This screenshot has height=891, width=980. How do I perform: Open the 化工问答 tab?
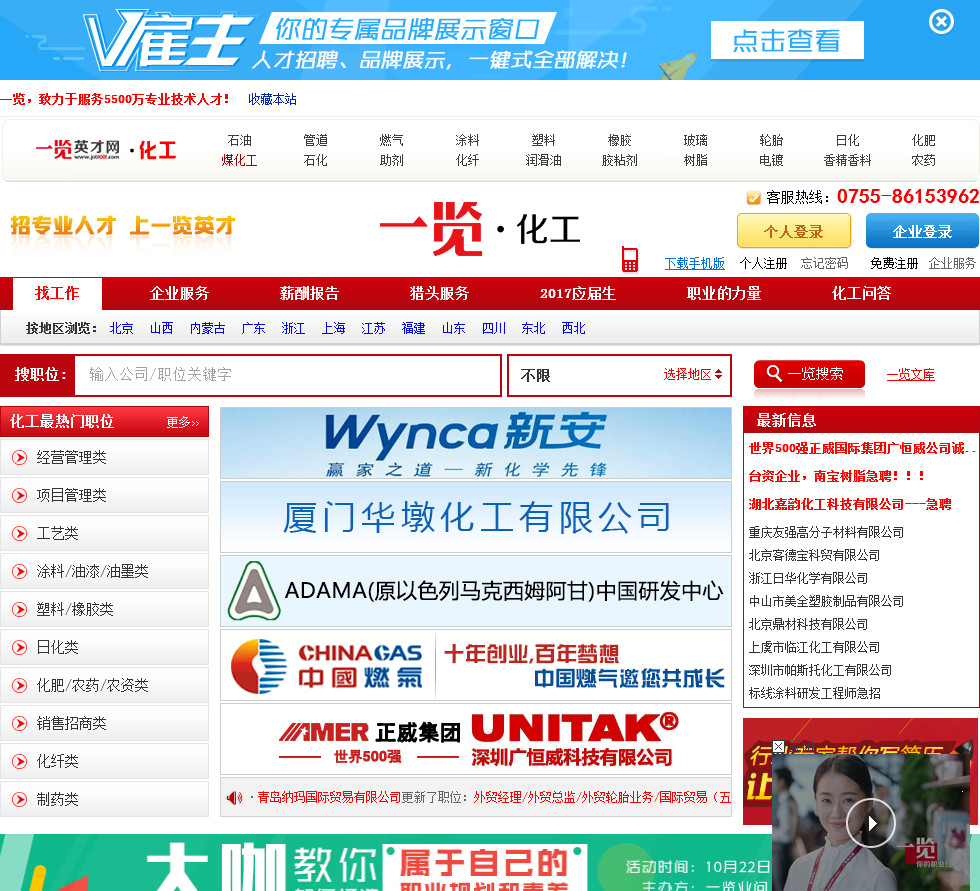pos(861,294)
